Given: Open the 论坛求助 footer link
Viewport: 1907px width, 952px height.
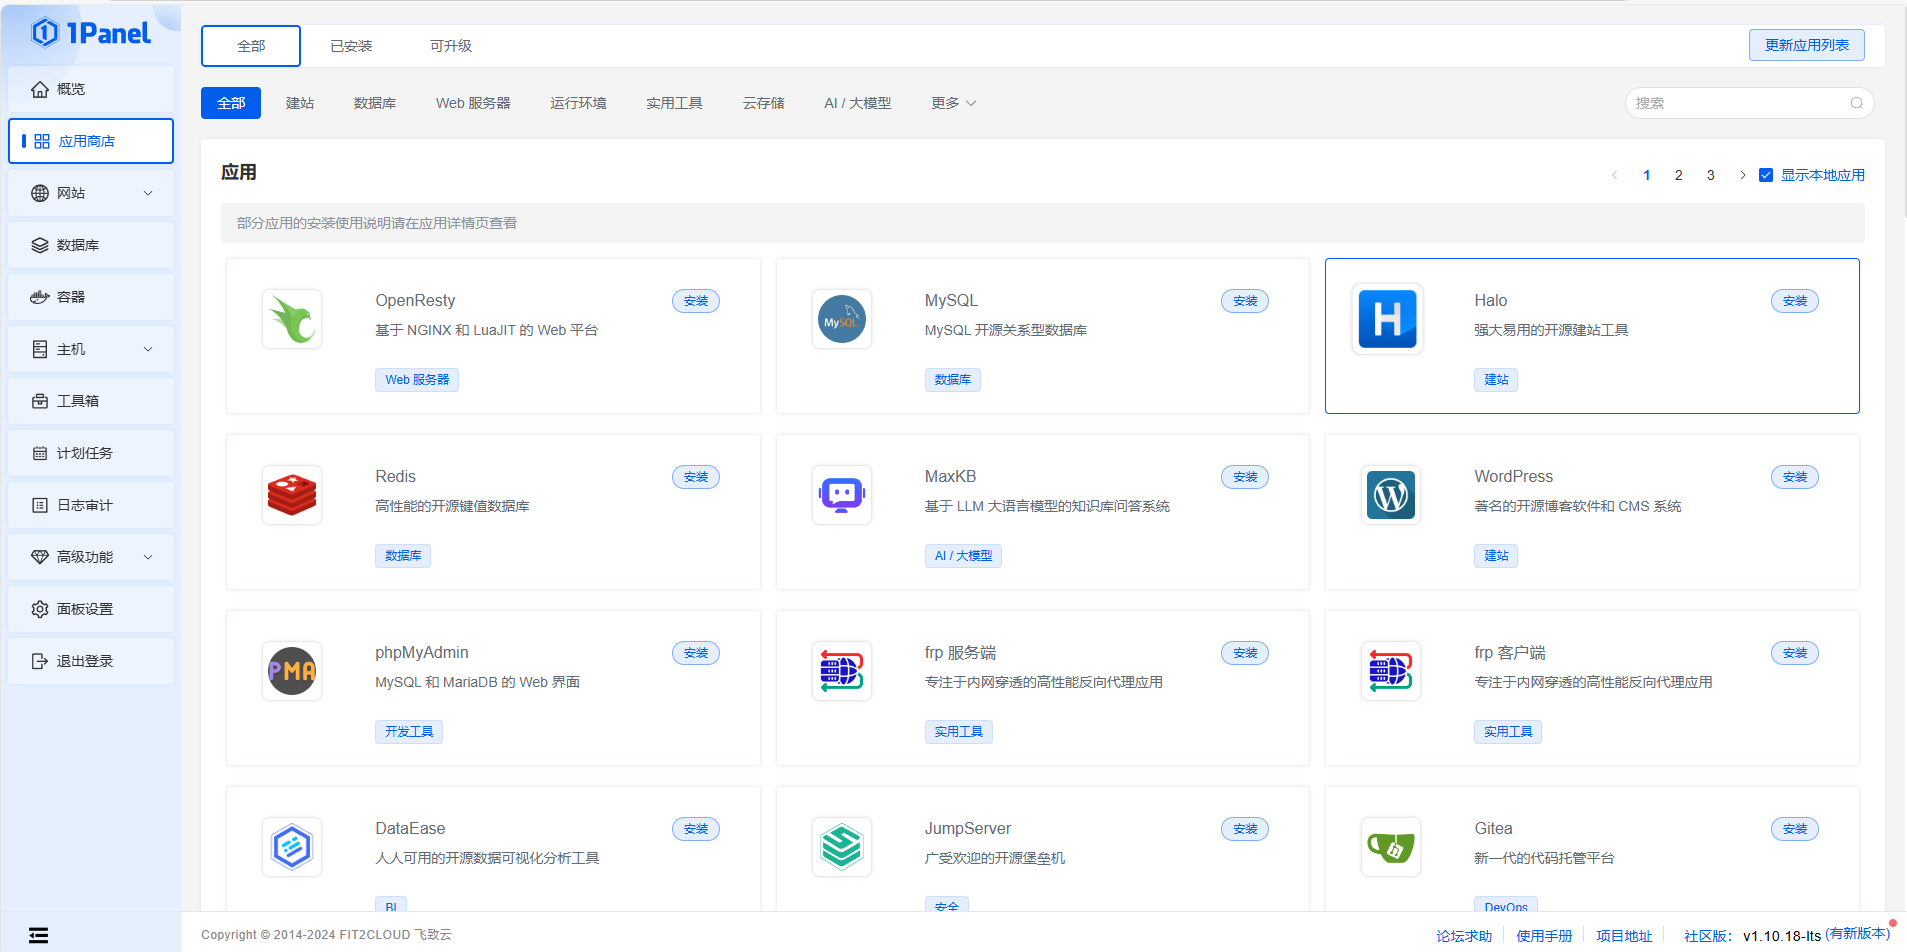Looking at the screenshot, I should point(1464,936).
